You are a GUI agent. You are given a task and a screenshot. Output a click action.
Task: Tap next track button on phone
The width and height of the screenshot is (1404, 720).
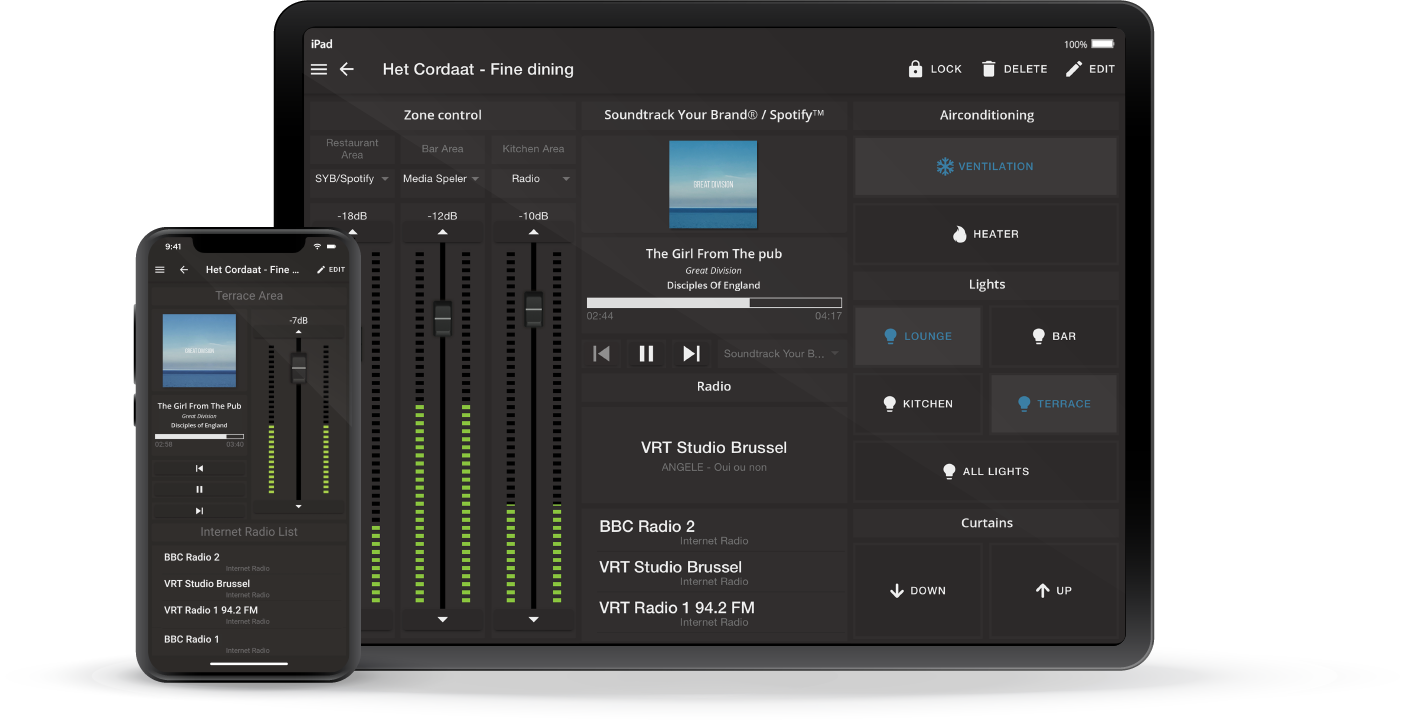199,510
